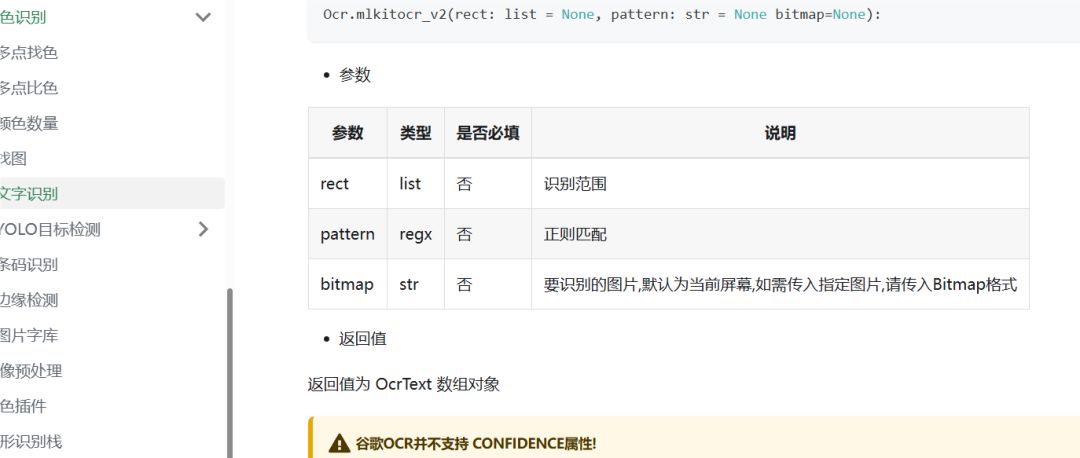Go to the 颜色数量 sidebar entry

pos(30,123)
